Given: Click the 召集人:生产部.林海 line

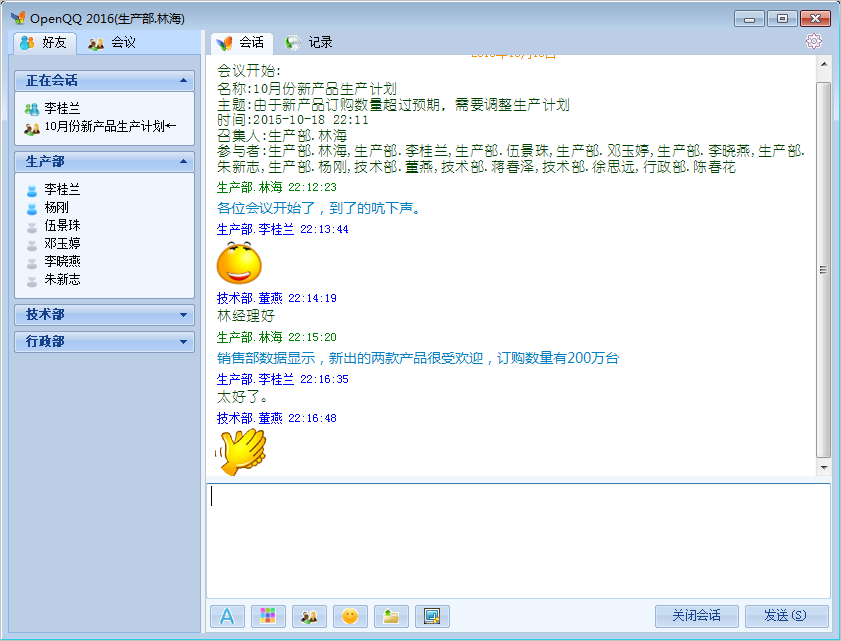Looking at the screenshot, I should point(282,135).
